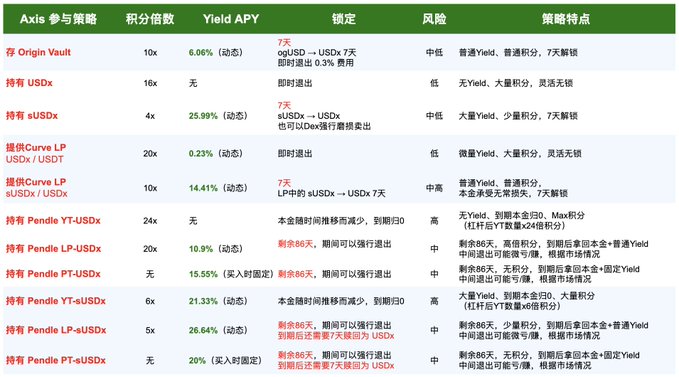Click 'ogUSD → USDx 7天' lock text
The width and height of the screenshot is (679, 377).
coord(317,52)
